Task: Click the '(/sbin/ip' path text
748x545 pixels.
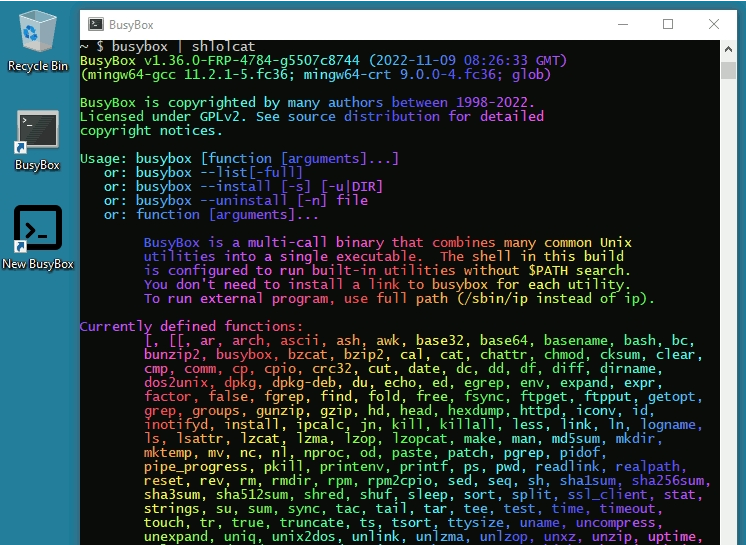Action: [x=492, y=299]
